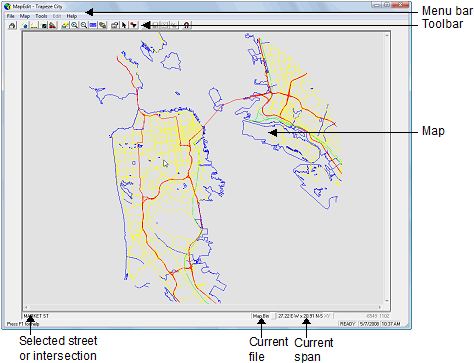Click the vertical scrollbar down arrow
The image size is (474, 363).
[x=387, y=301]
